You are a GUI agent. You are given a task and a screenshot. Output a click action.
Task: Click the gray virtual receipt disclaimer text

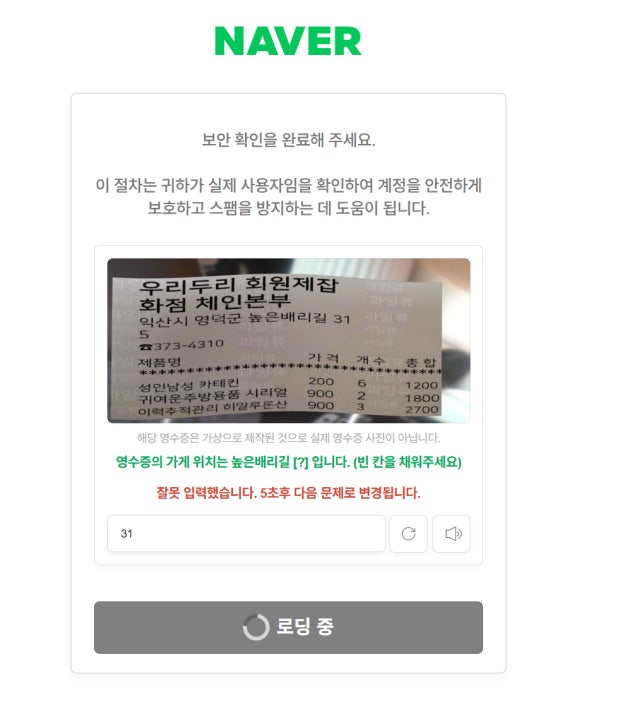point(289,438)
